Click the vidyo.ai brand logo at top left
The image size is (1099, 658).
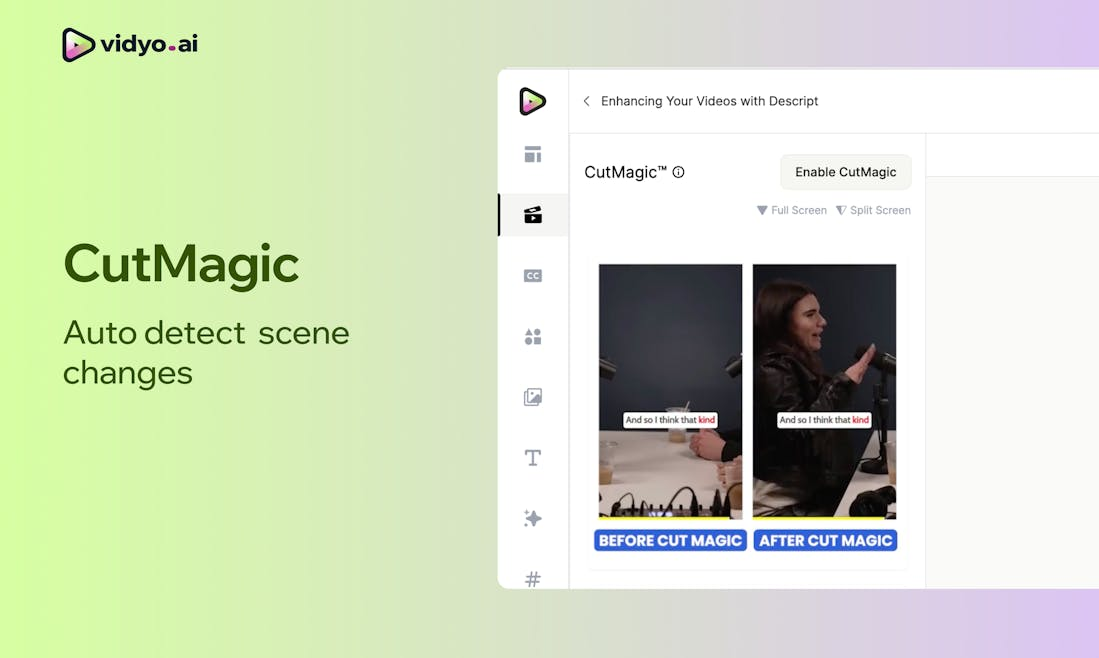[130, 45]
